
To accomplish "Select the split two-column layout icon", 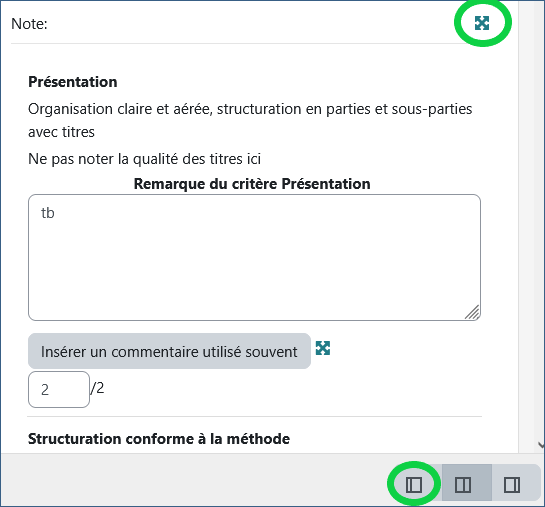I will click(x=463, y=484).
